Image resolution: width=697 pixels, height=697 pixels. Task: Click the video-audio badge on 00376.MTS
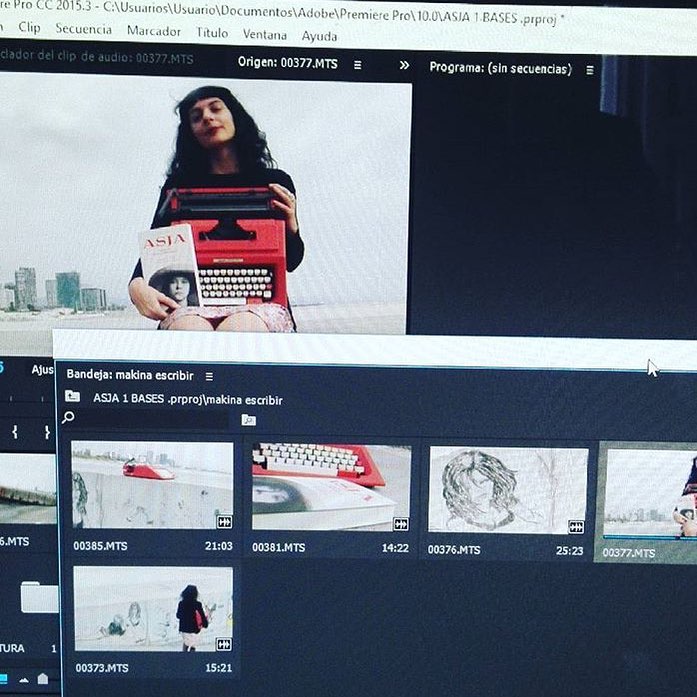coord(576,527)
